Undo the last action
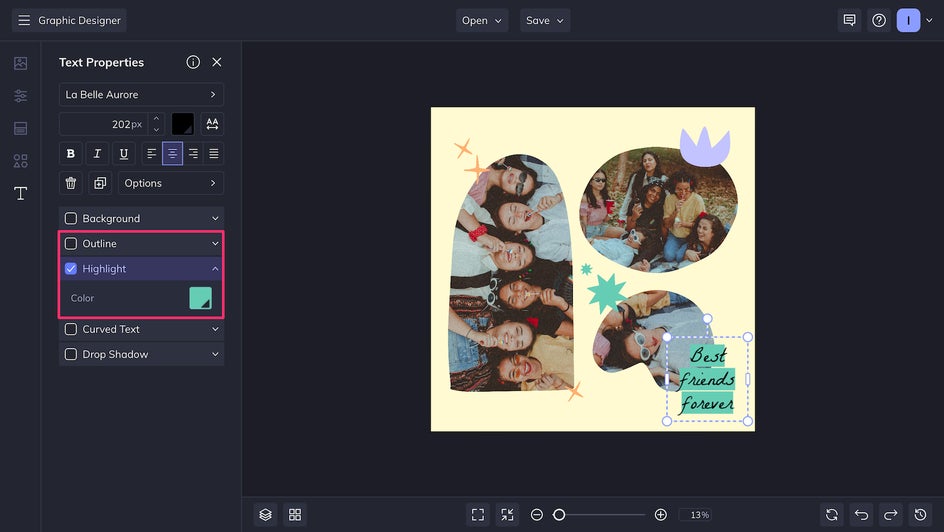 point(862,515)
